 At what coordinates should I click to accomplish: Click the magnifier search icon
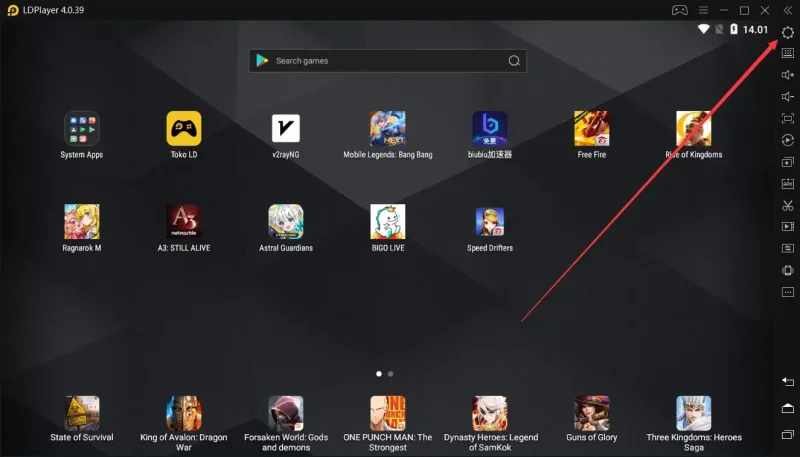[514, 61]
